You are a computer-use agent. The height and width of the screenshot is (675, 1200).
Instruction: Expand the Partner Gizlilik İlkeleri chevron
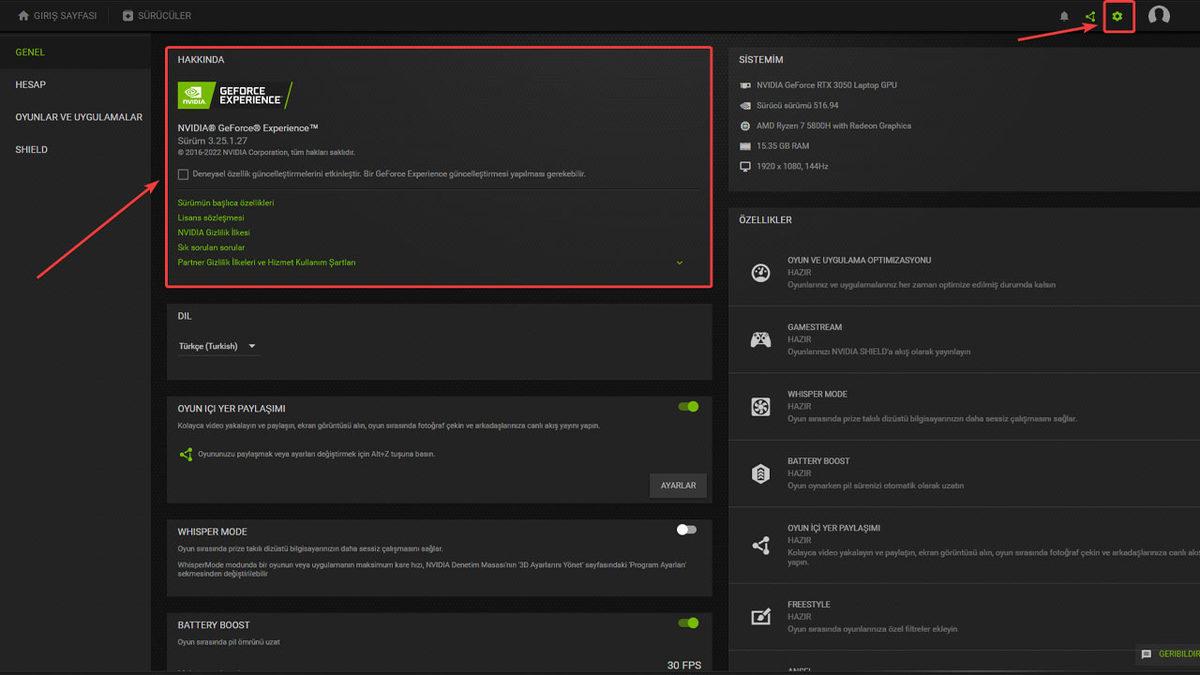pos(679,263)
